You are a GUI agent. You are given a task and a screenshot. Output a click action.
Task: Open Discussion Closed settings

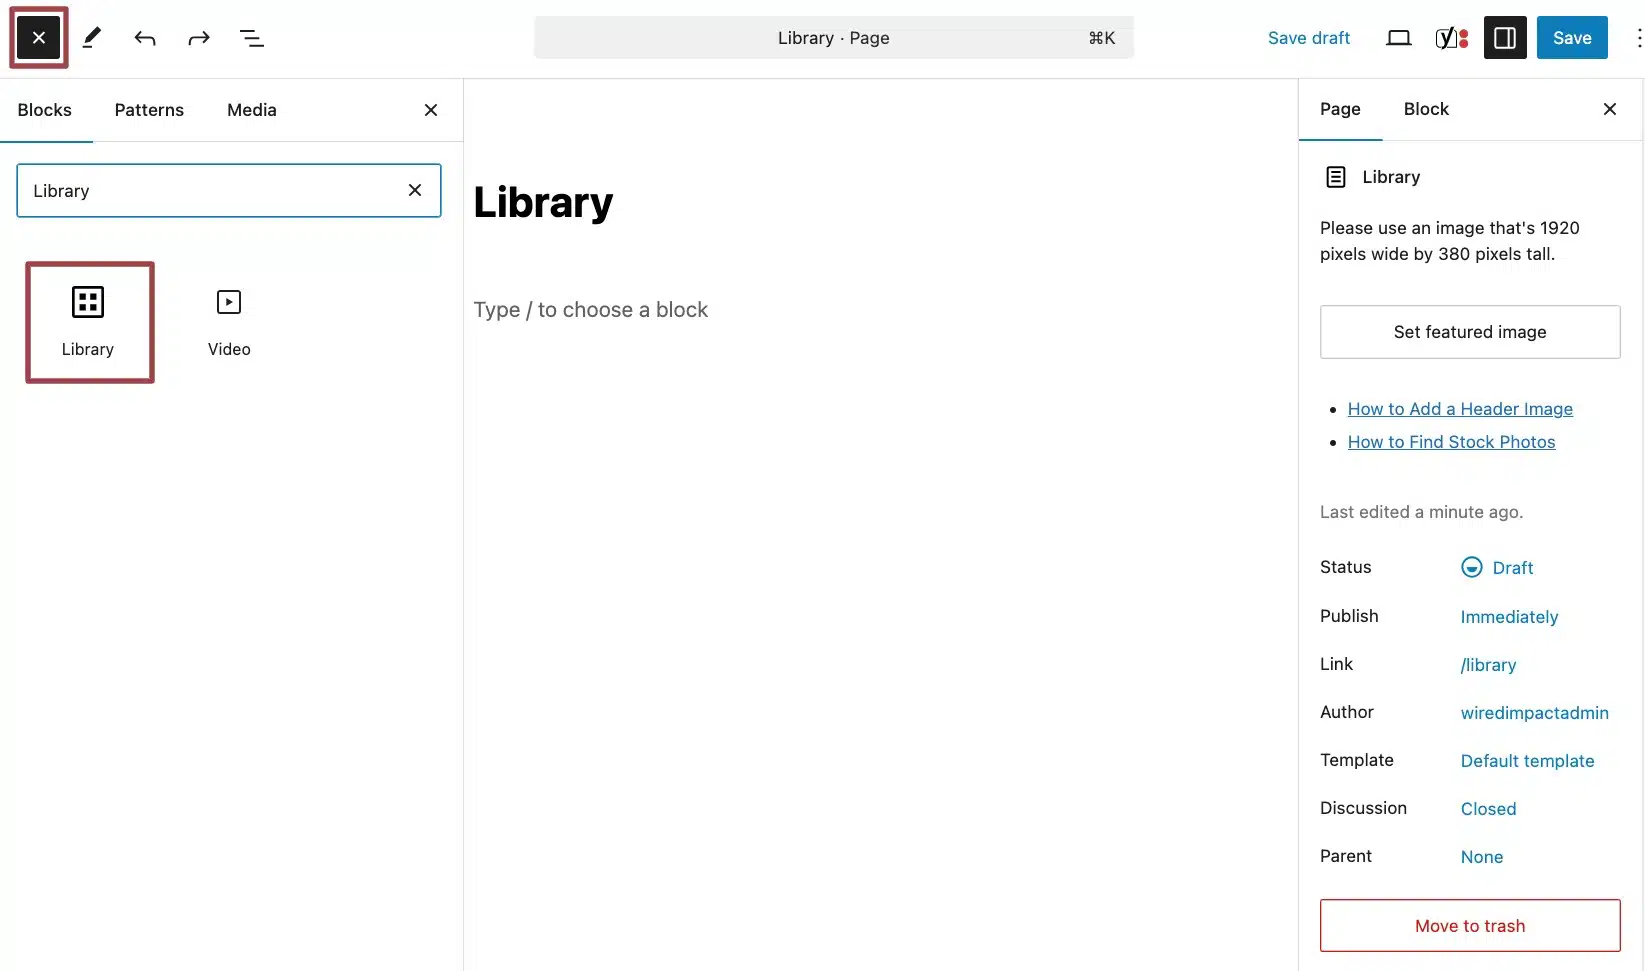click(1488, 809)
